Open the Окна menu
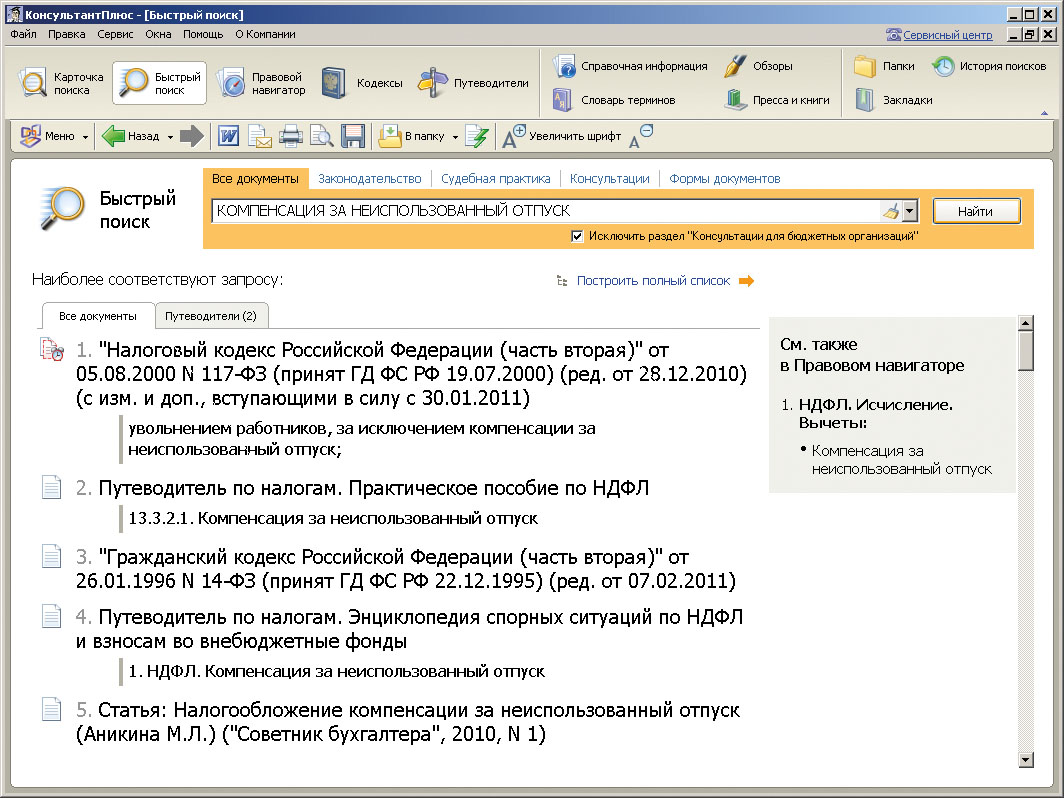 click(x=158, y=34)
